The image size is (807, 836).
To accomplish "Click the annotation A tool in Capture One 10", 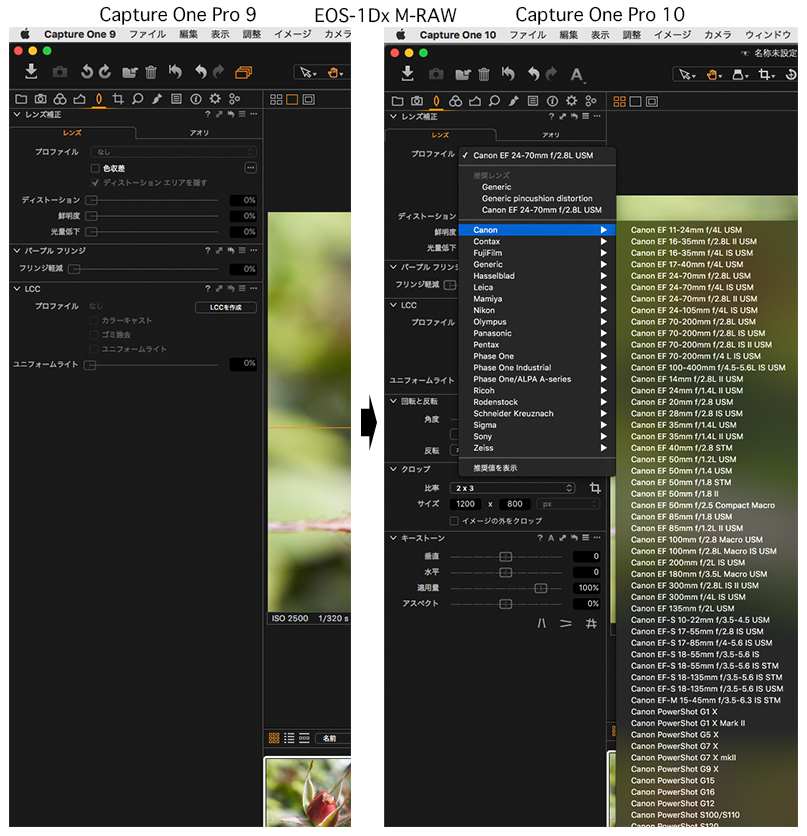I will (x=576, y=75).
